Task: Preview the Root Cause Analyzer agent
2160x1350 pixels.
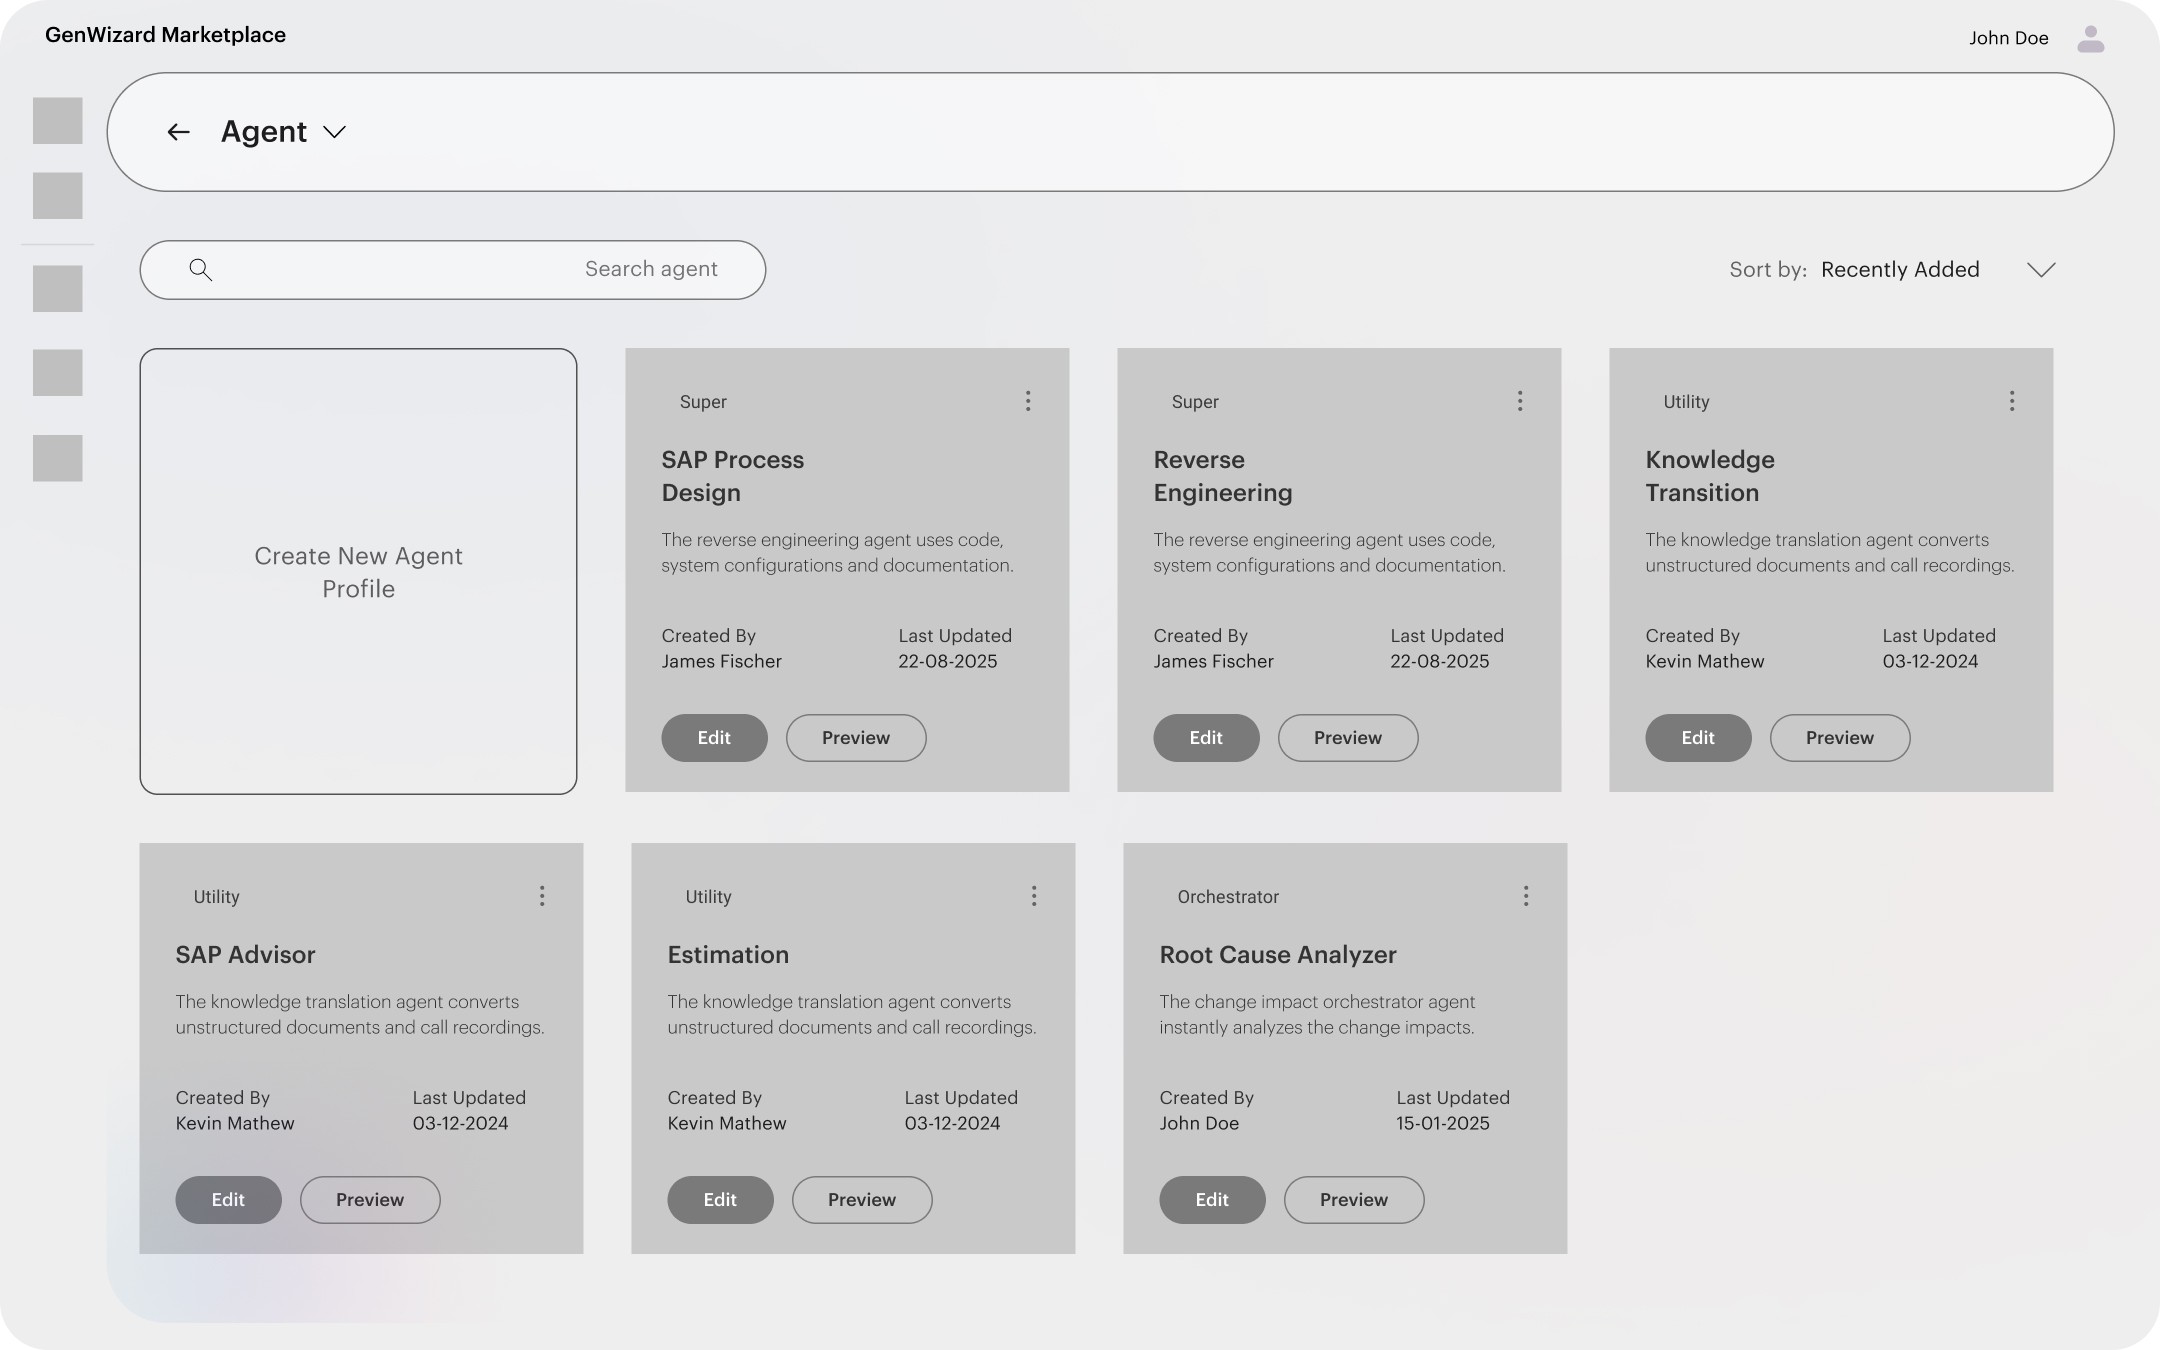Action: [x=1353, y=1200]
